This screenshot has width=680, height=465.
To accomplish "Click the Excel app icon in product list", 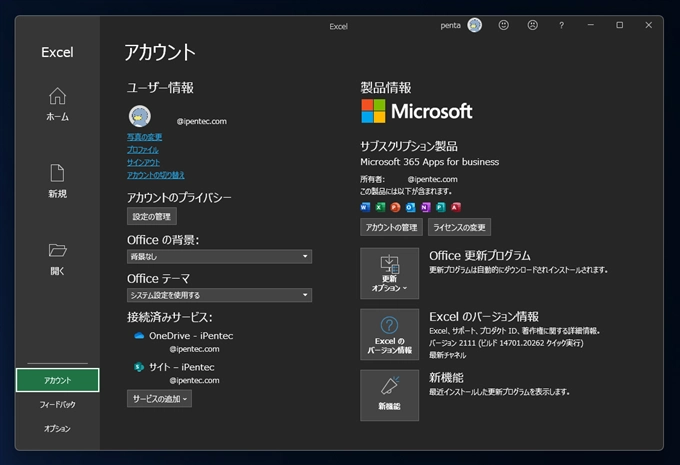I will tap(380, 207).
